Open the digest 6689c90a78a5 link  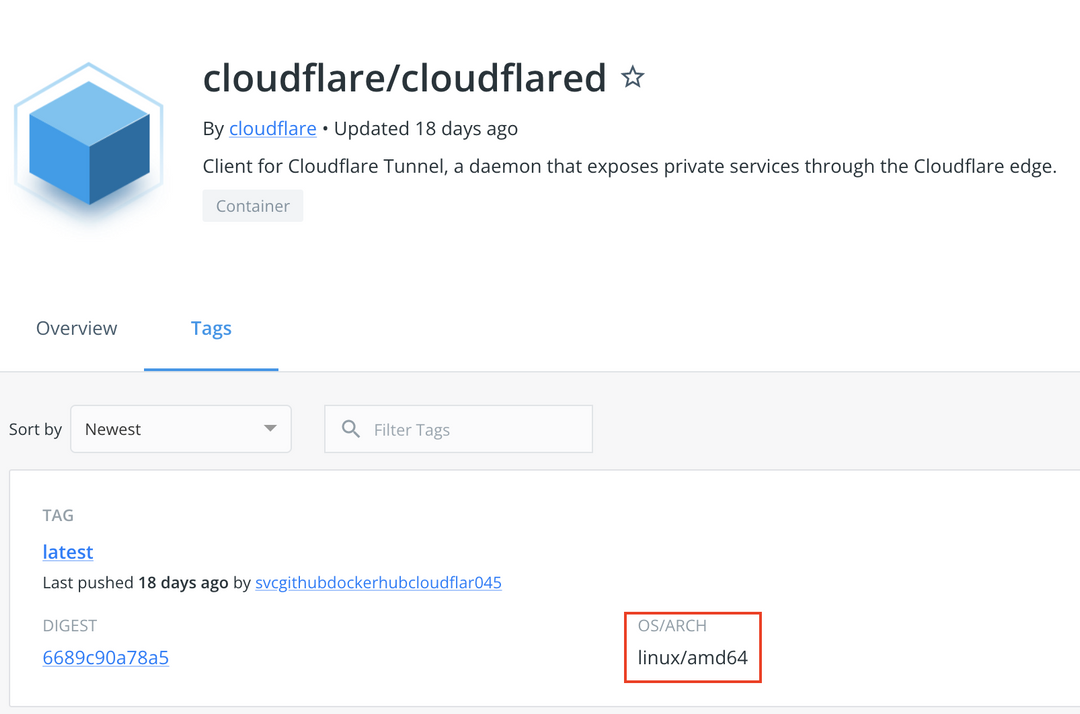point(105,658)
